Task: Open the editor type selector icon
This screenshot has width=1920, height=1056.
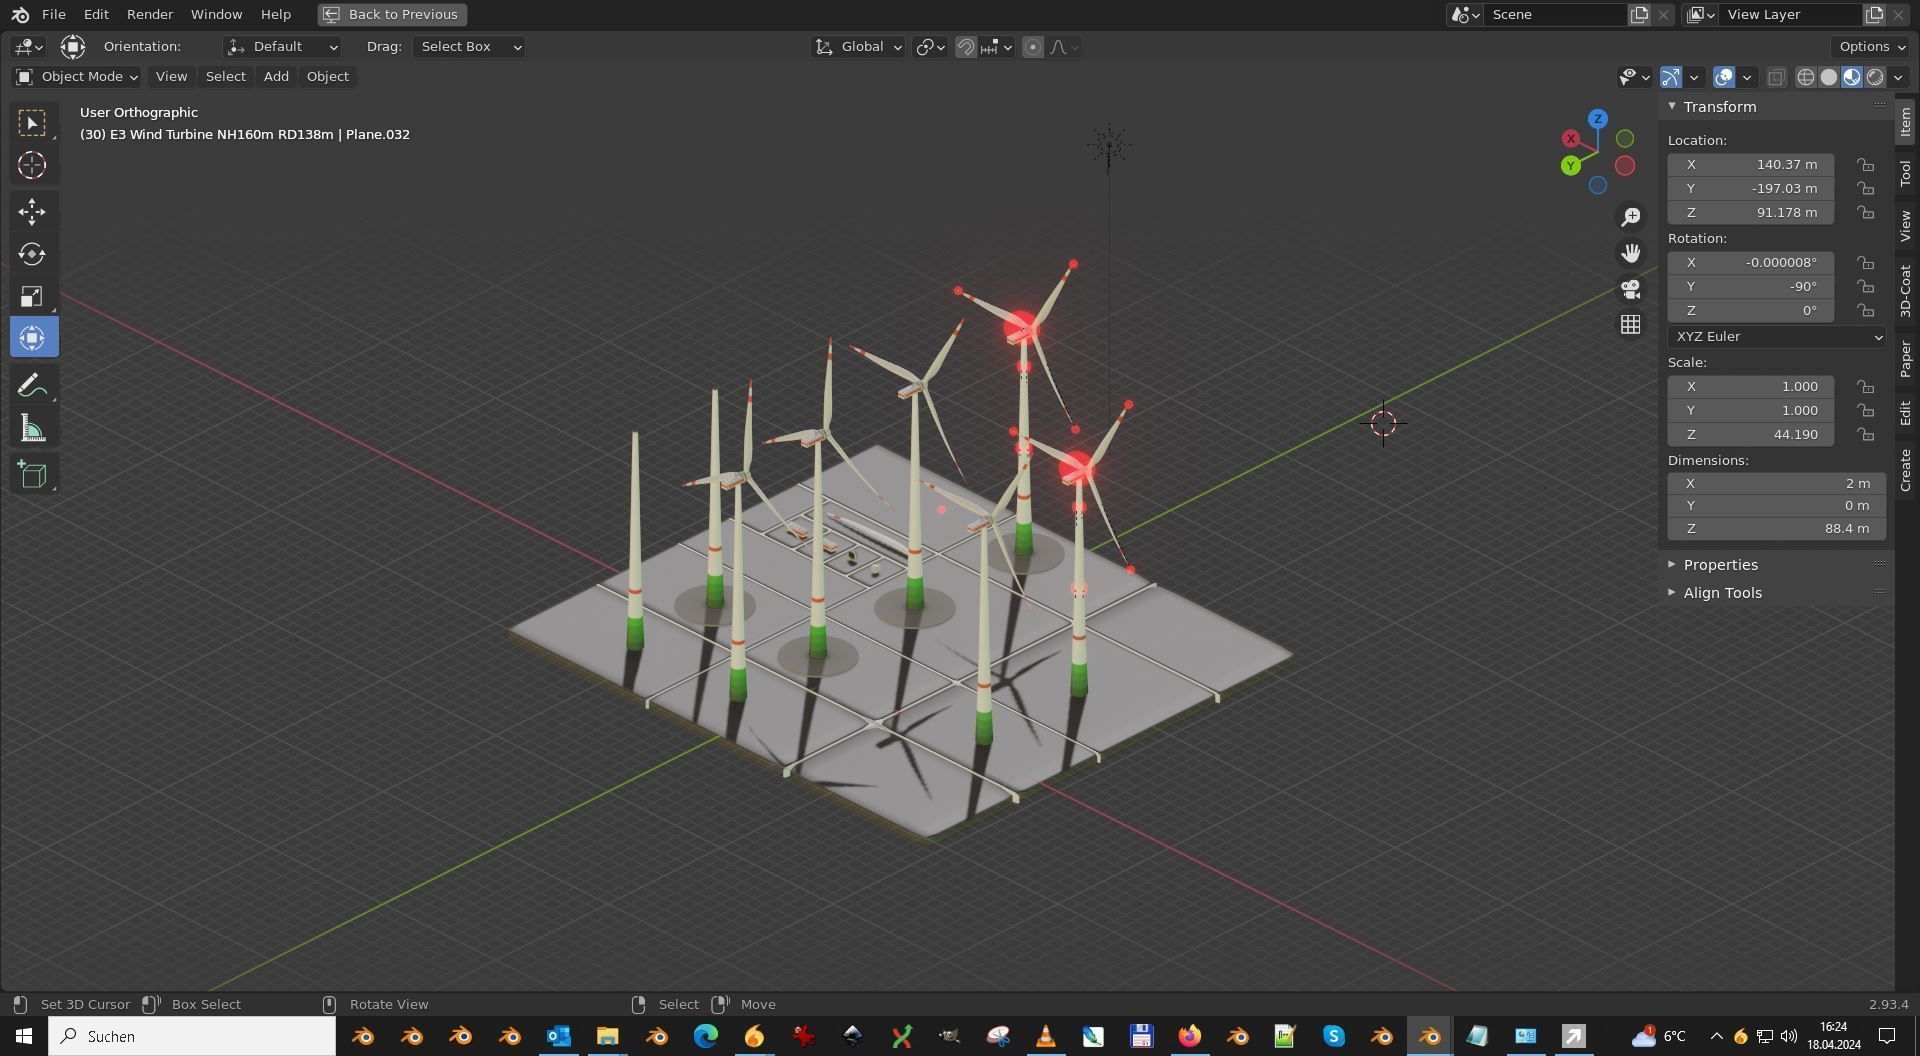Action: [28, 47]
